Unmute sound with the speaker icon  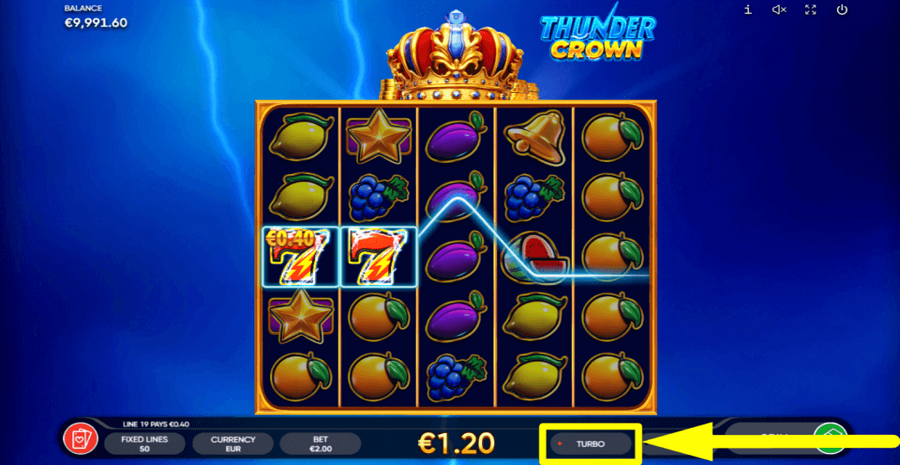[x=779, y=9]
